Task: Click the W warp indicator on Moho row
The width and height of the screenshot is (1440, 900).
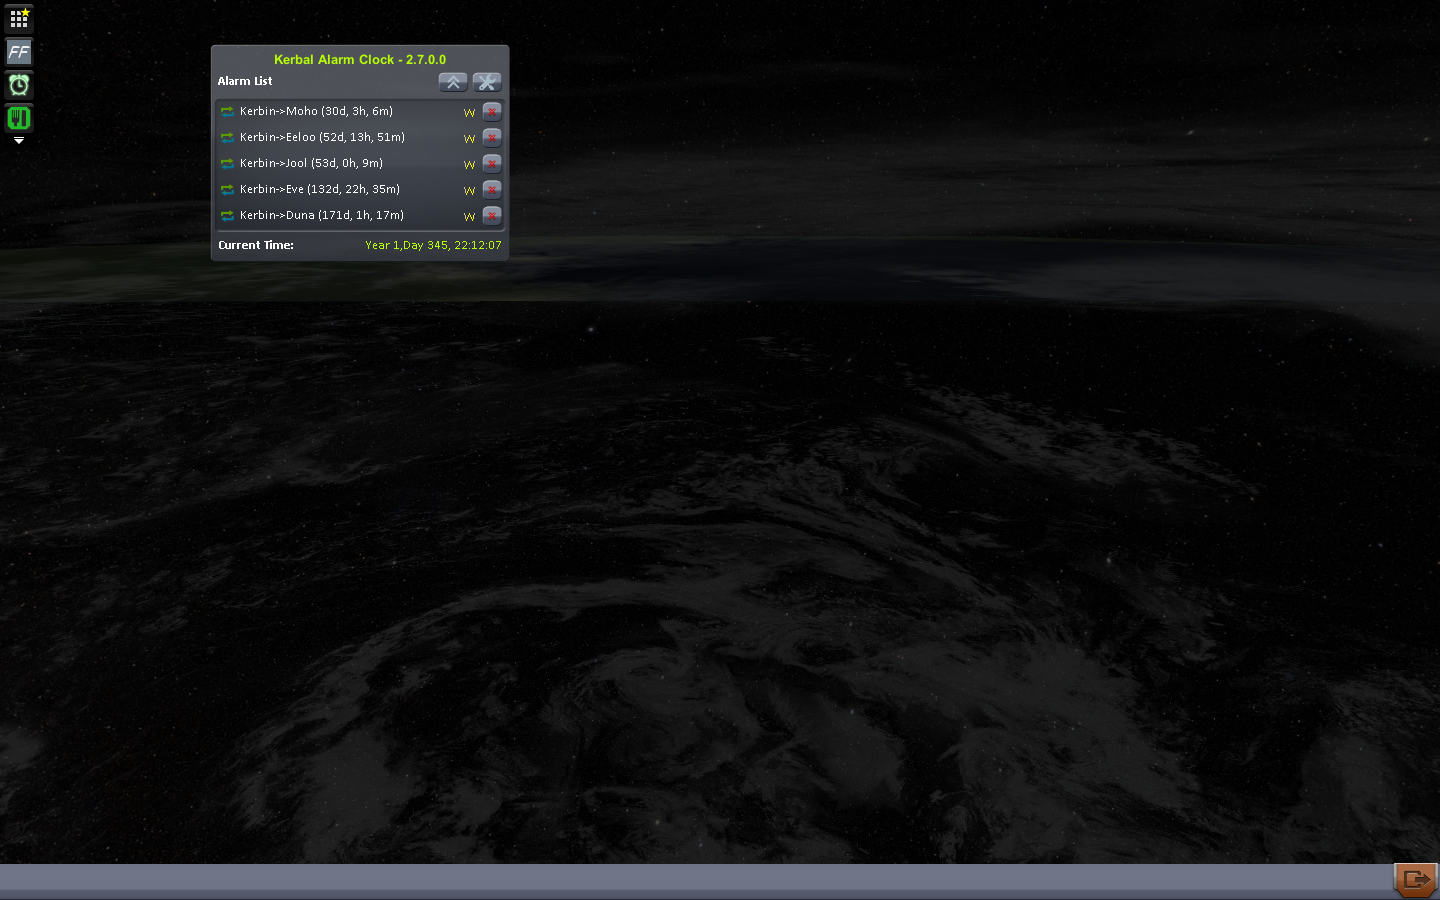Action: tap(469, 113)
